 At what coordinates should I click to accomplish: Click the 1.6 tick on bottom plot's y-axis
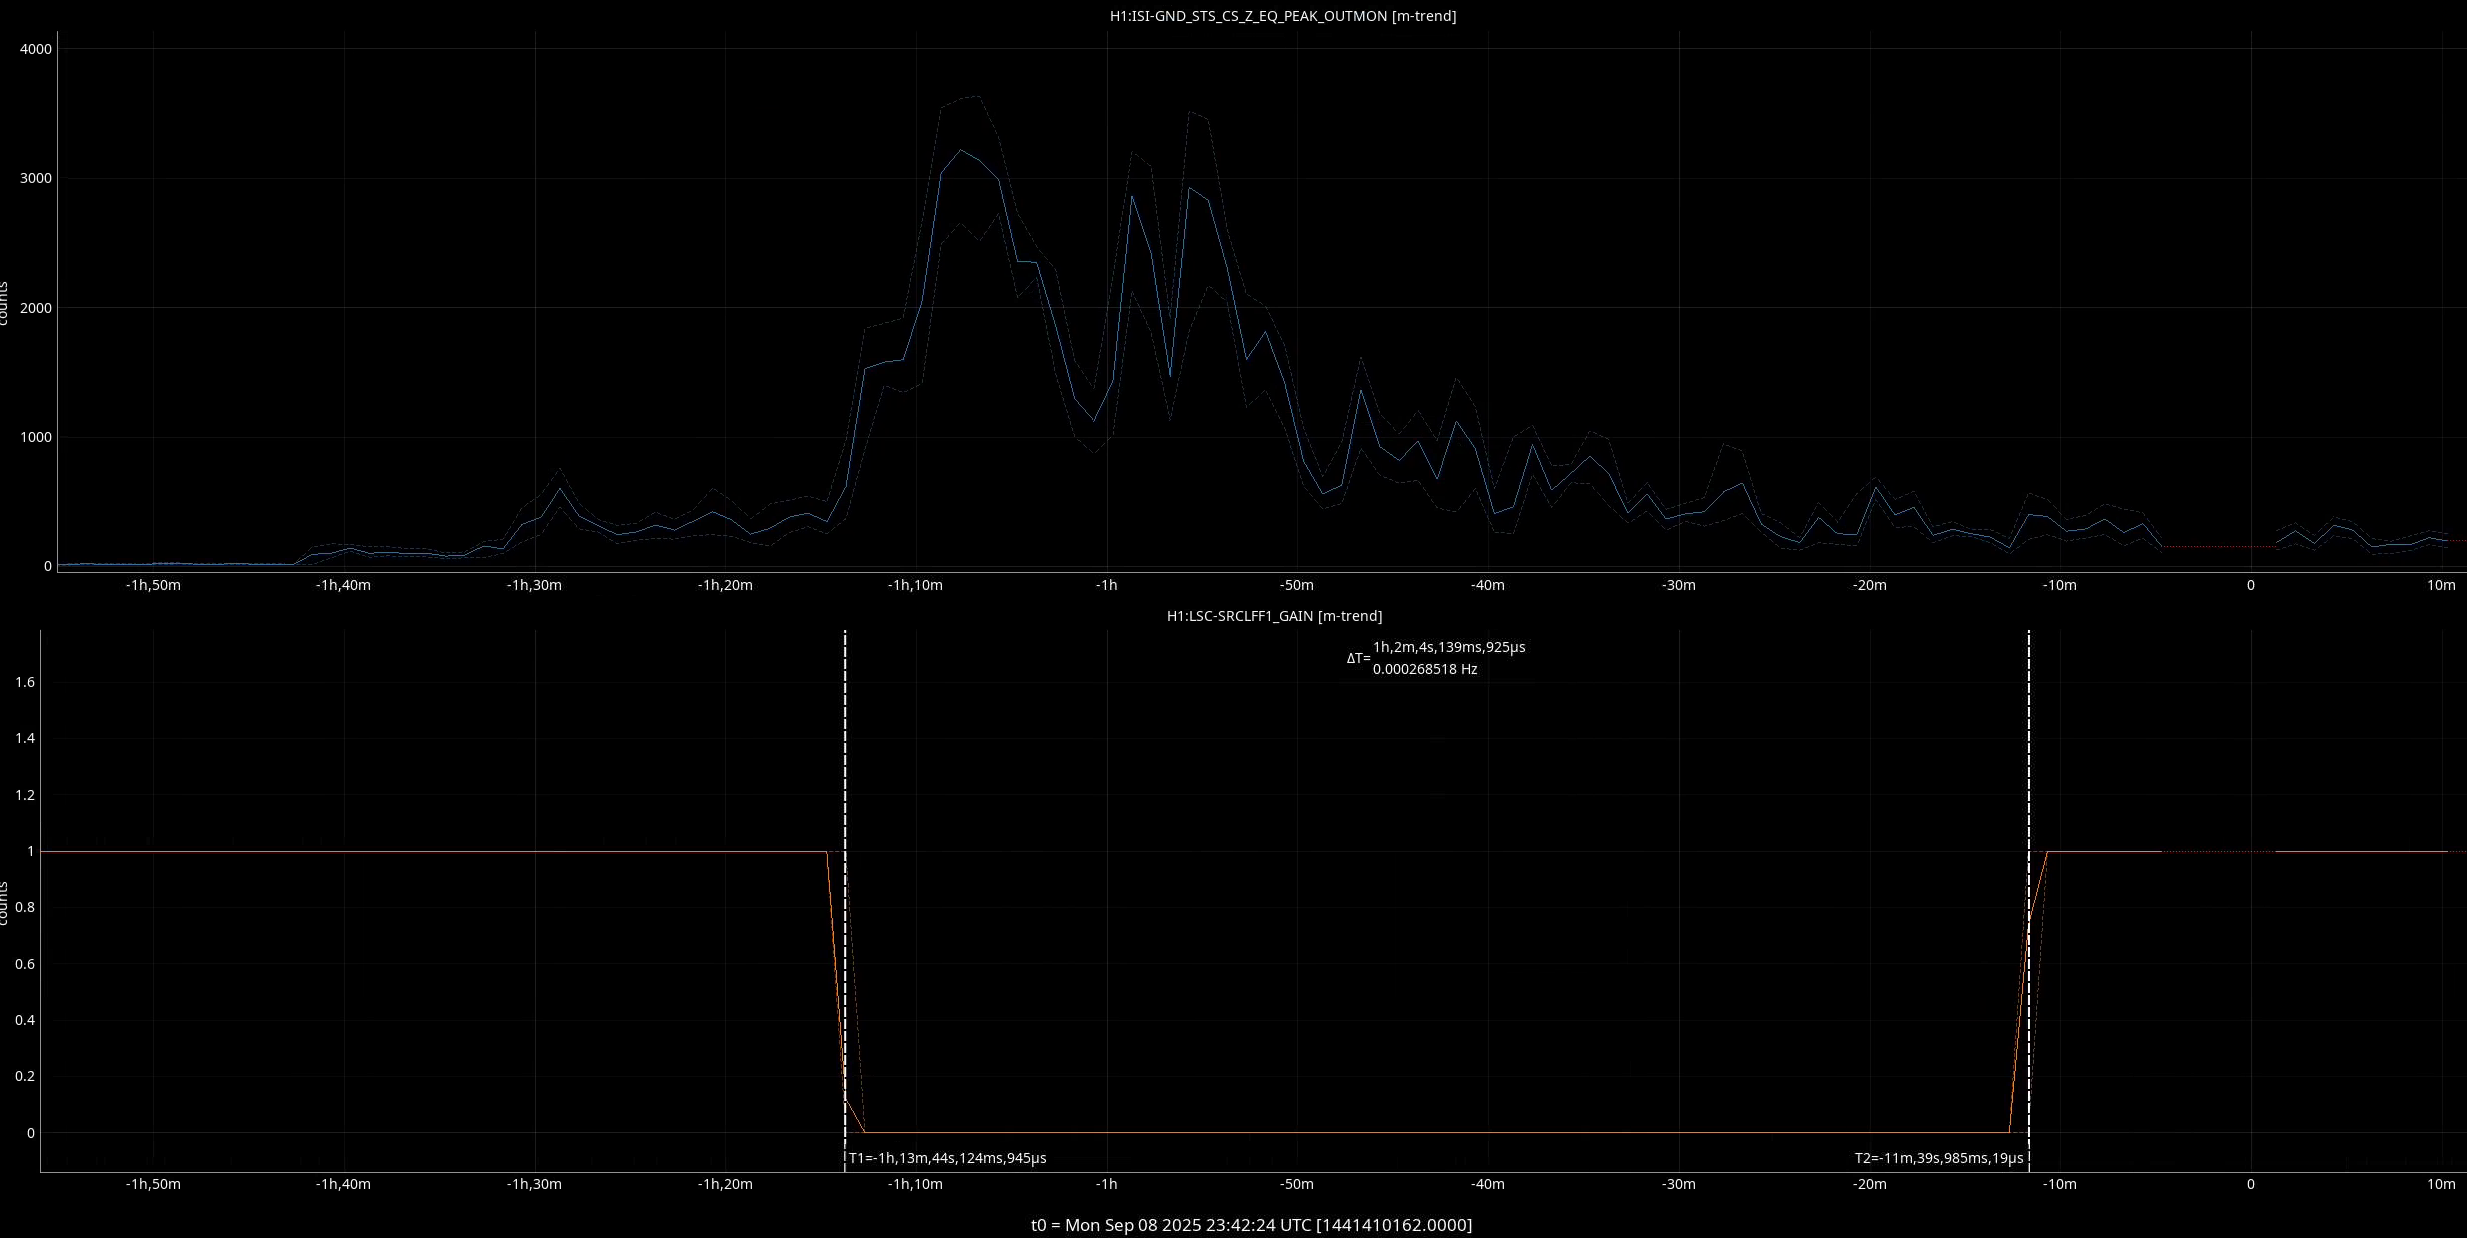point(25,682)
